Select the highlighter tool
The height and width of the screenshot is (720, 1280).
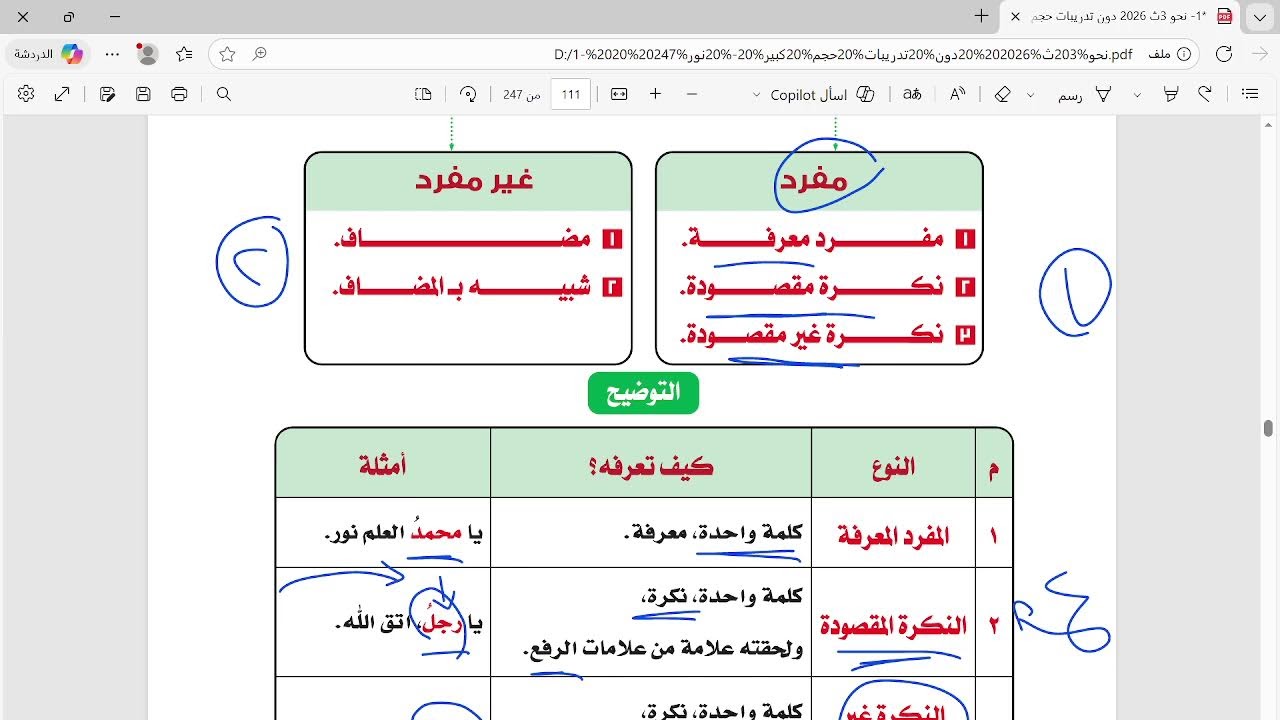click(1170, 94)
